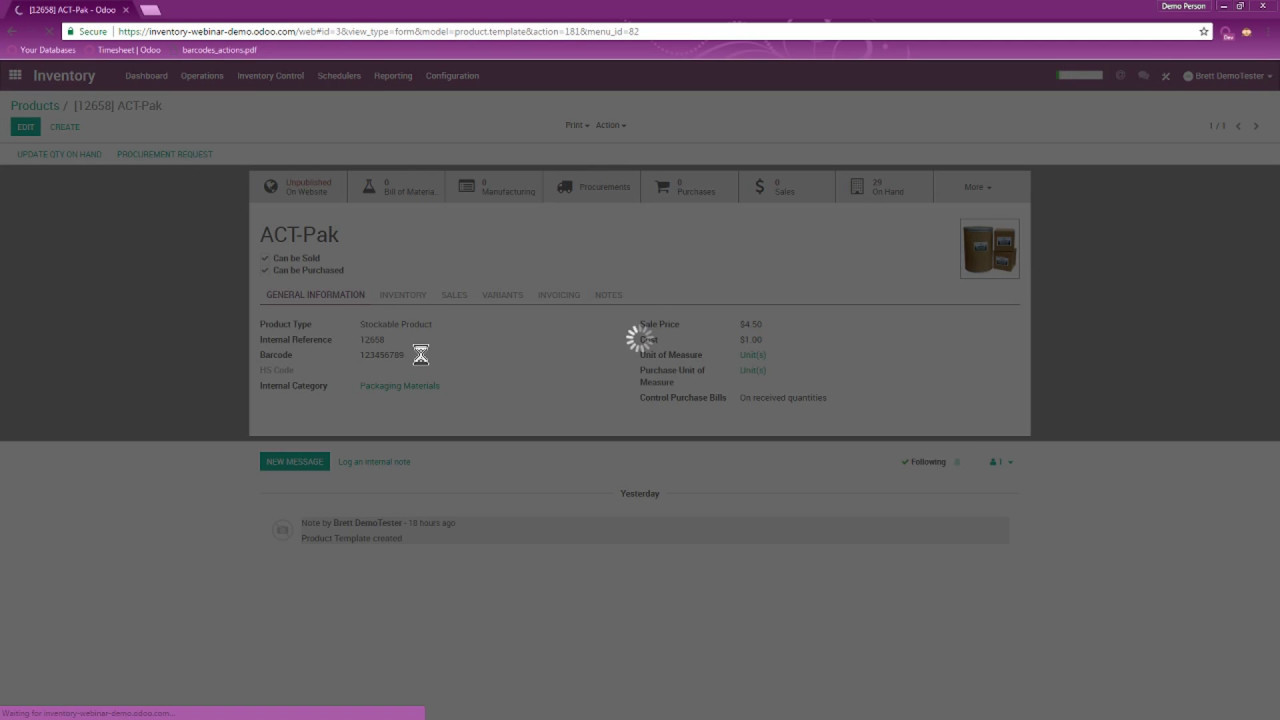This screenshot has width=1280, height=720.
Task: Open the Purchase Unit of Measure Unit(s) link
Action: pyautogui.click(x=753, y=370)
